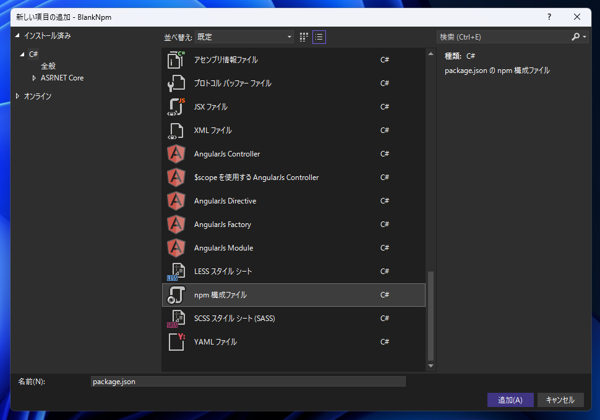Viewport: 600px width, 420px height.
Task: Click the AngularJs Module icon
Action: 176,248
